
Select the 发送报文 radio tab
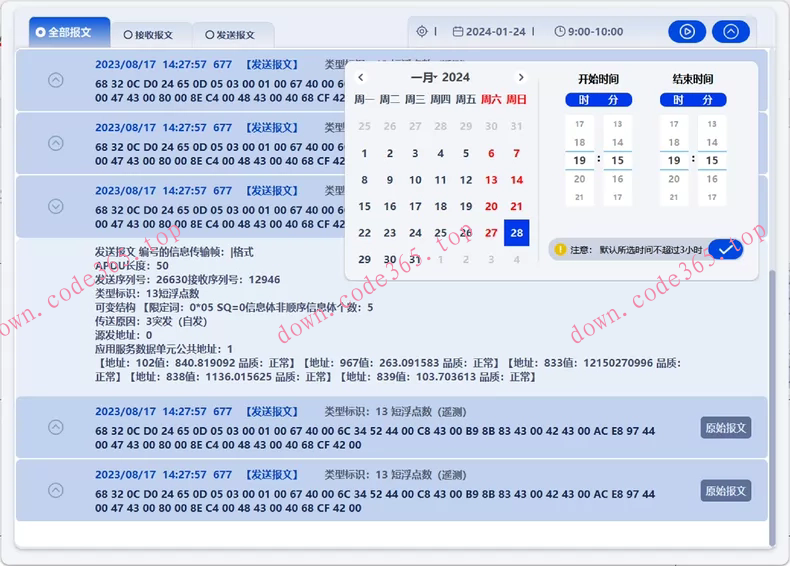(229, 35)
